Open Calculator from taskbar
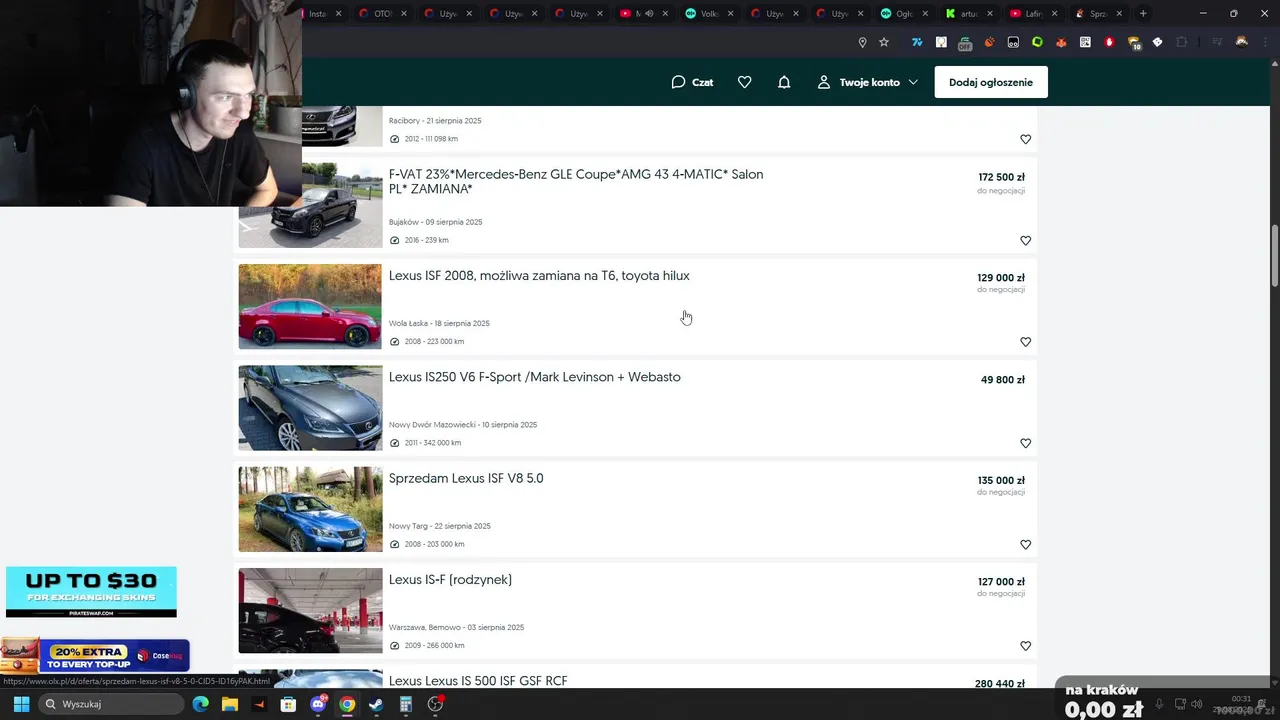 (x=406, y=704)
